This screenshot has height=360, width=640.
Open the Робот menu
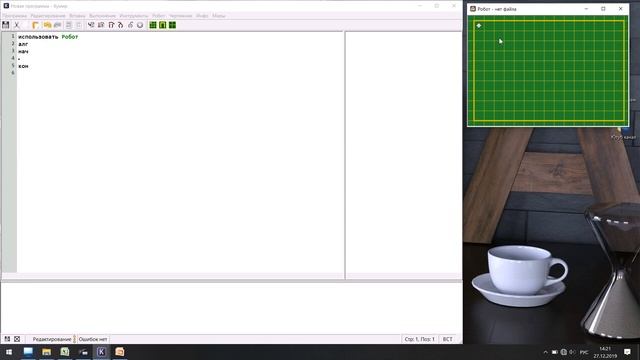pyautogui.click(x=158, y=16)
